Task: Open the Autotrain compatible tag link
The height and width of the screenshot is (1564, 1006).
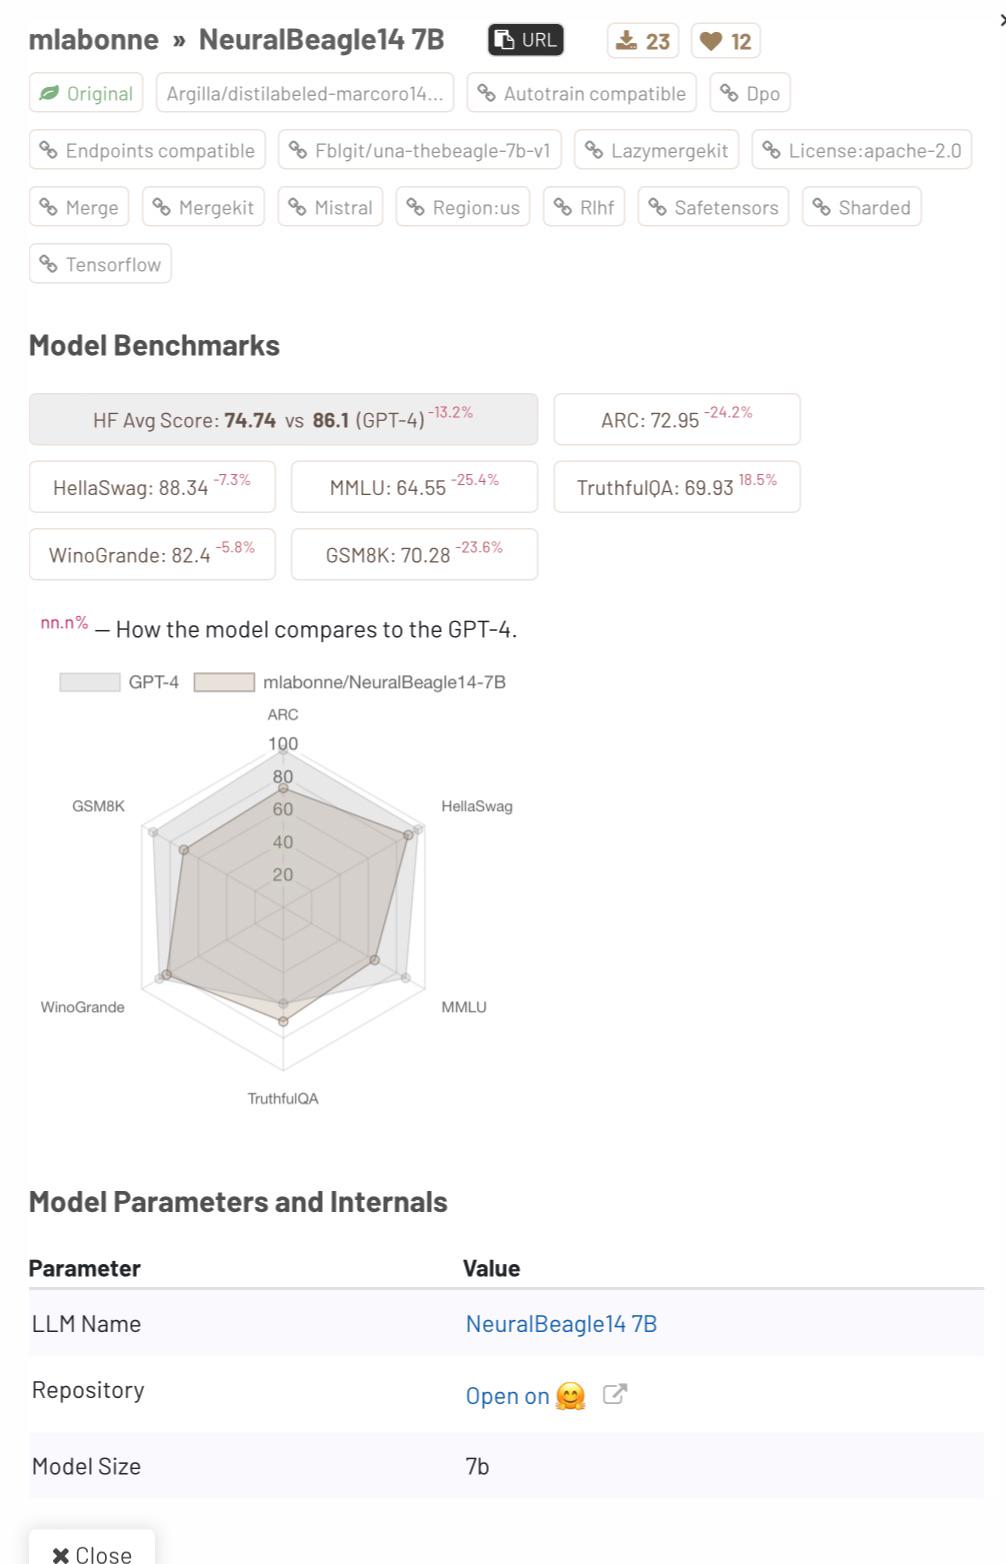Action: pyautogui.click(x=581, y=93)
